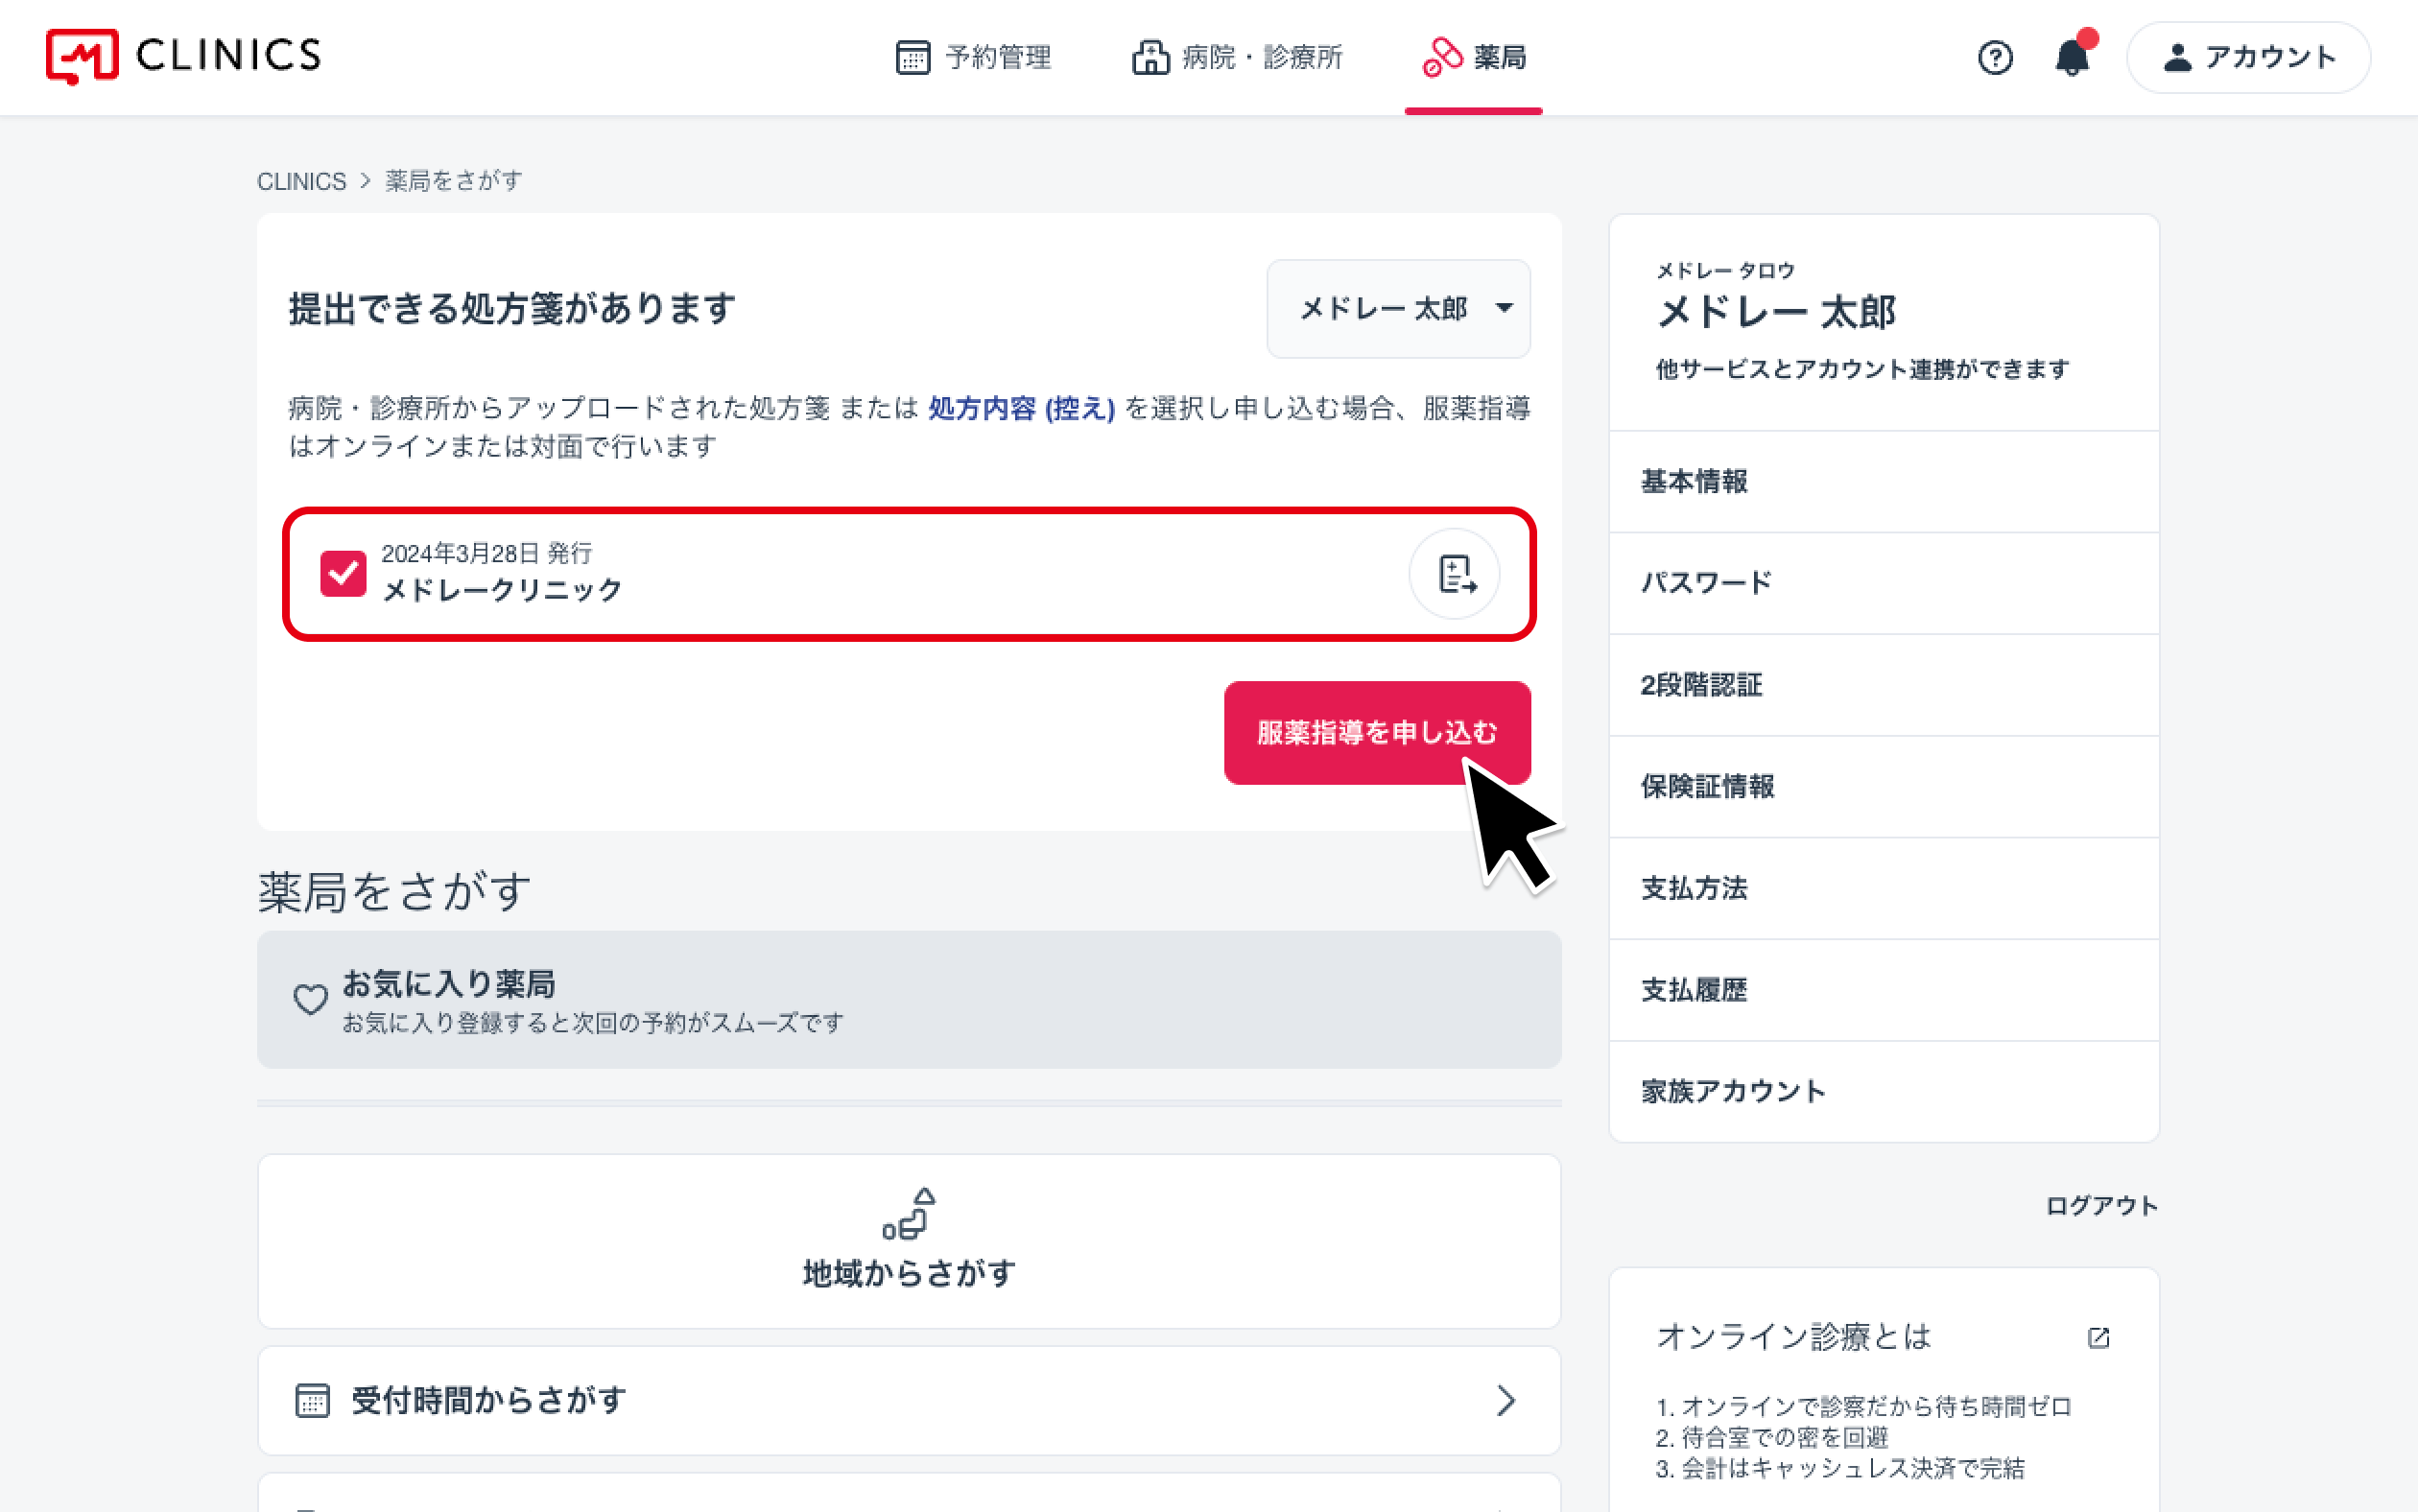Viewport: 2418px width, 1512px height.
Task: Click the 予約管理 calendar icon
Action: pyautogui.click(x=912, y=58)
